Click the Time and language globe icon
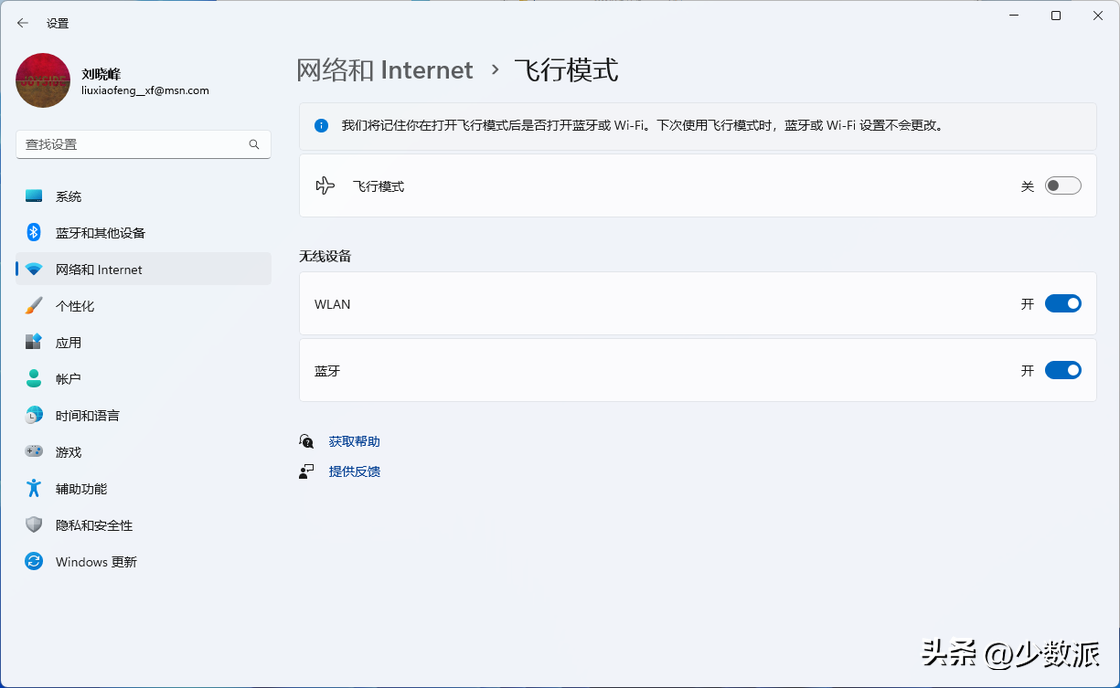1120x688 pixels. (34, 415)
